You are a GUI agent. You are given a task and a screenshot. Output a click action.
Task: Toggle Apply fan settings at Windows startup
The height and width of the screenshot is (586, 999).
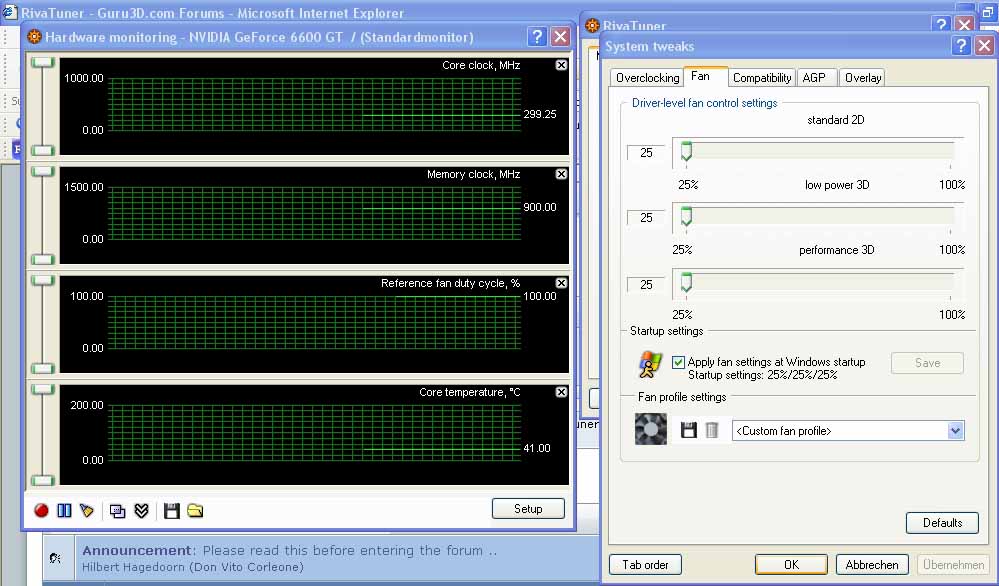pyautogui.click(x=678, y=362)
